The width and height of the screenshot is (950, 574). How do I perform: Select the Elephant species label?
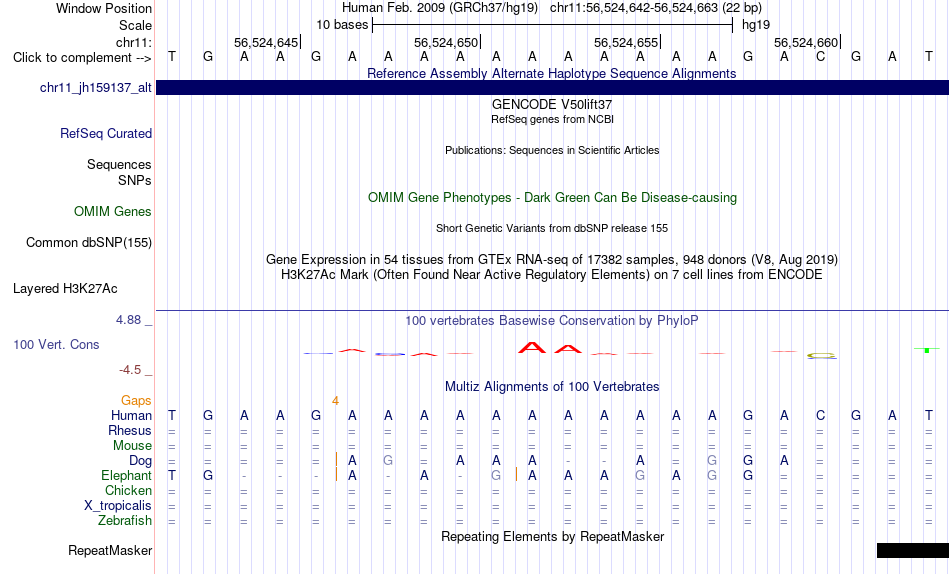point(127,476)
